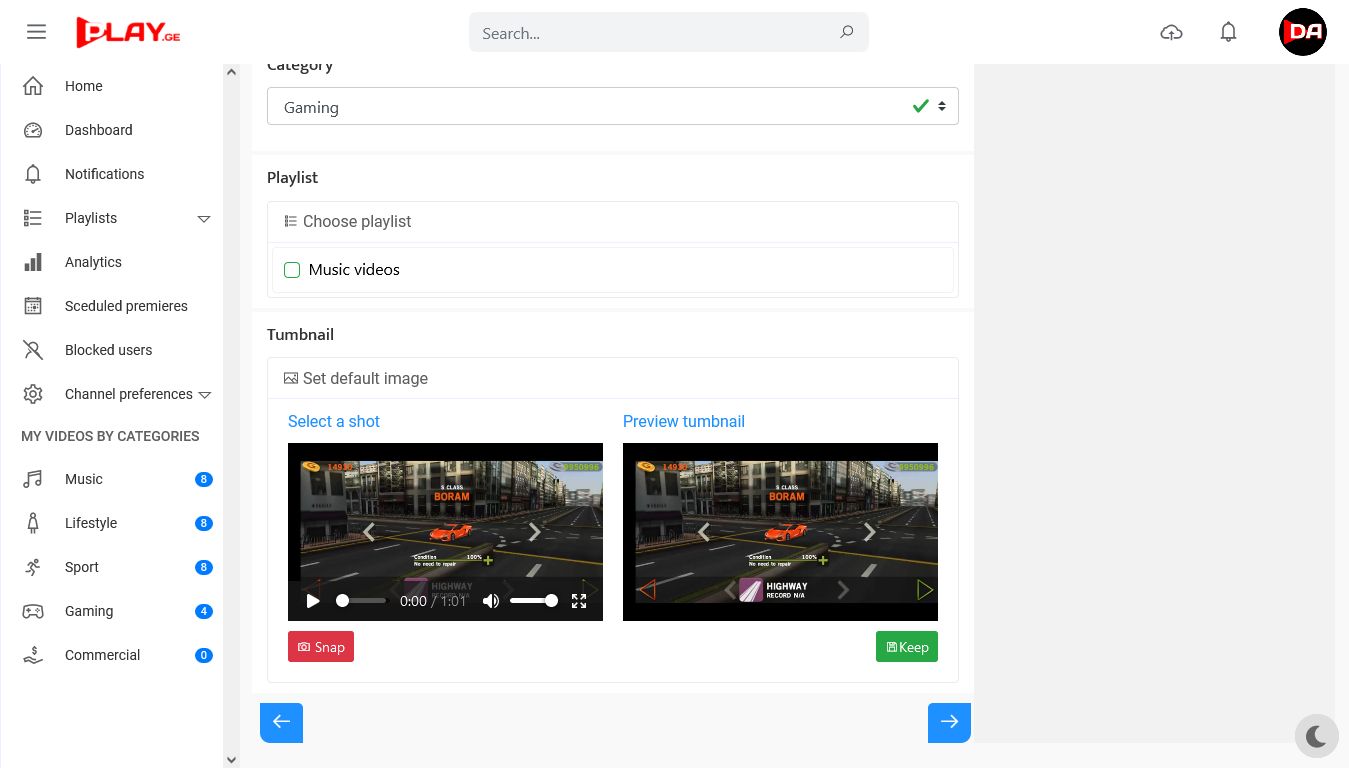
Task: Click the video progress seek bar
Action: pos(361,601)
